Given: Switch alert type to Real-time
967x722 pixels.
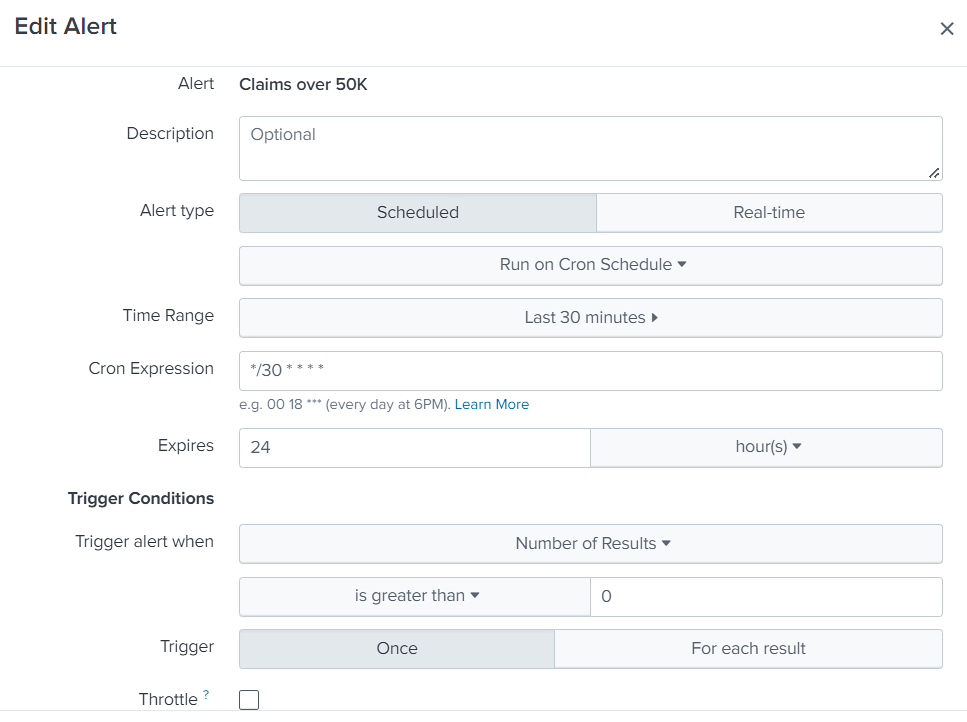Looking at the screenshot, I should (x=768, y=212).
